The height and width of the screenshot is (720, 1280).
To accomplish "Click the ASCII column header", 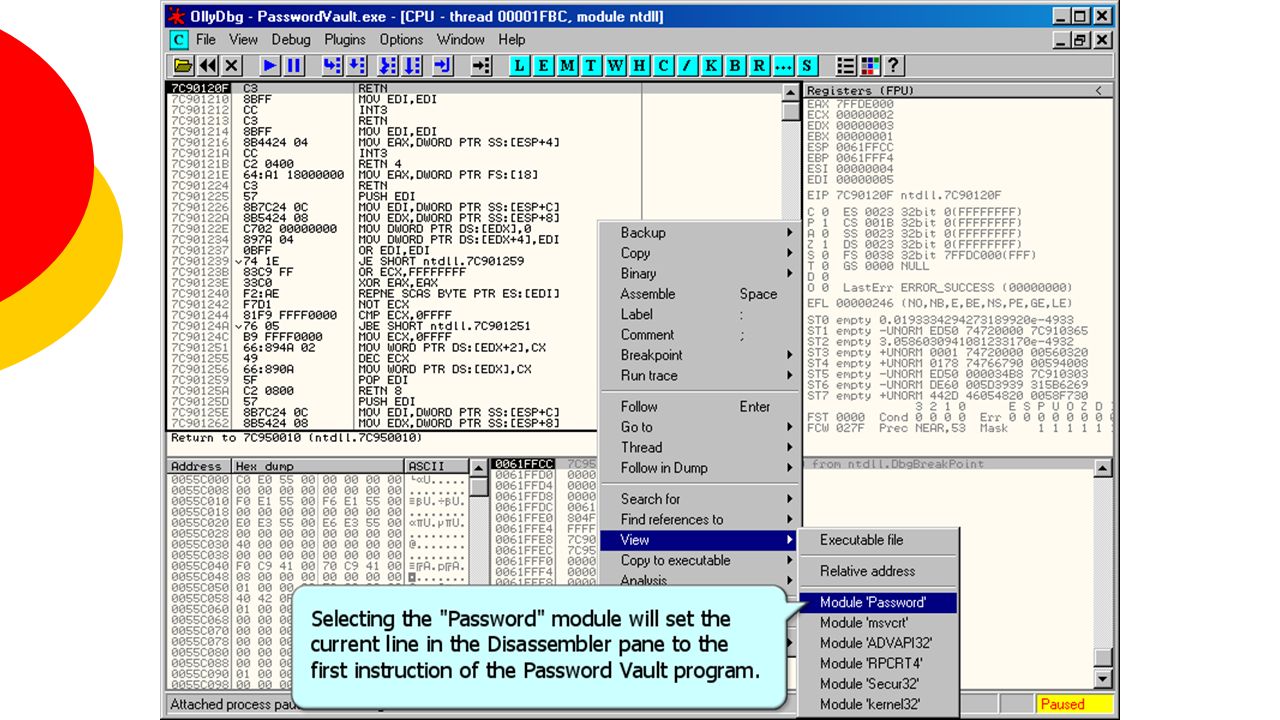I will pyautogui.click(x=436, y=466).
